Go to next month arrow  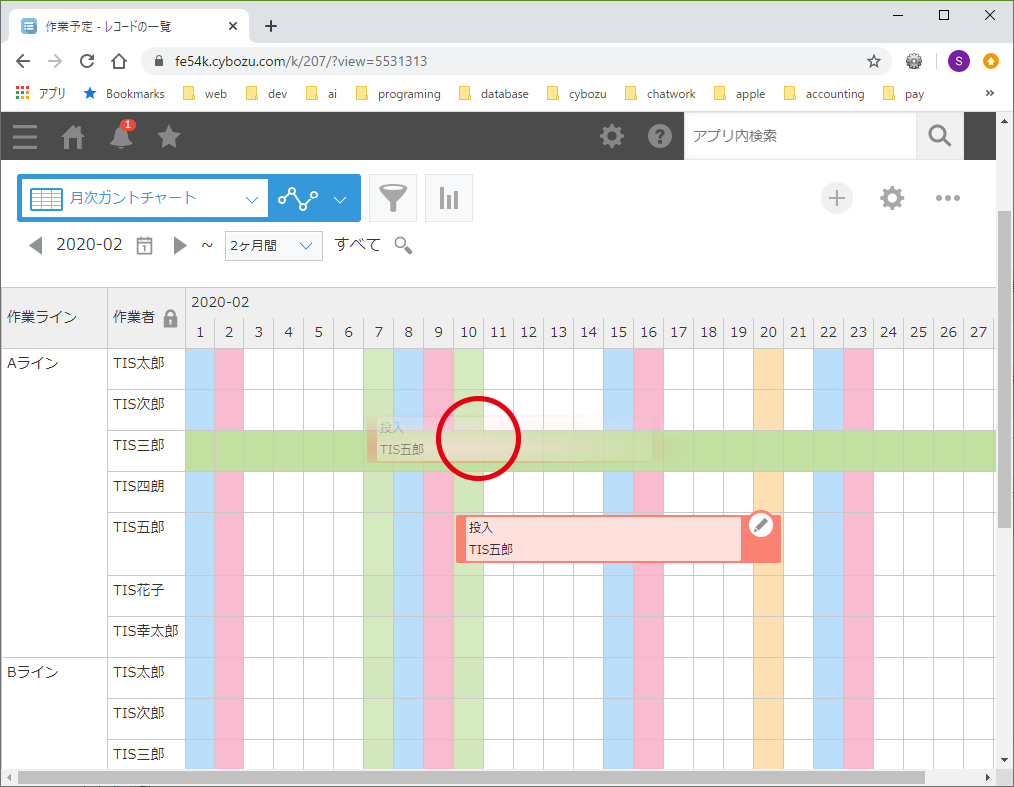click(180, 245)
